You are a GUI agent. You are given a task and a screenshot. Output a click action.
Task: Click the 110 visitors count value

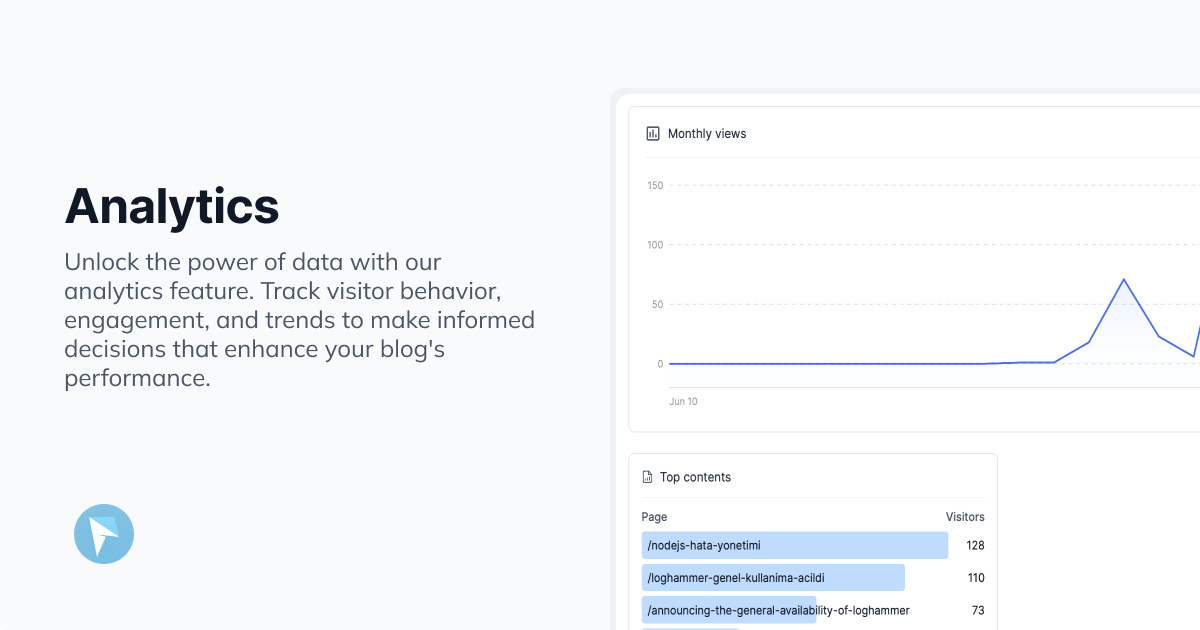(975, 578)
